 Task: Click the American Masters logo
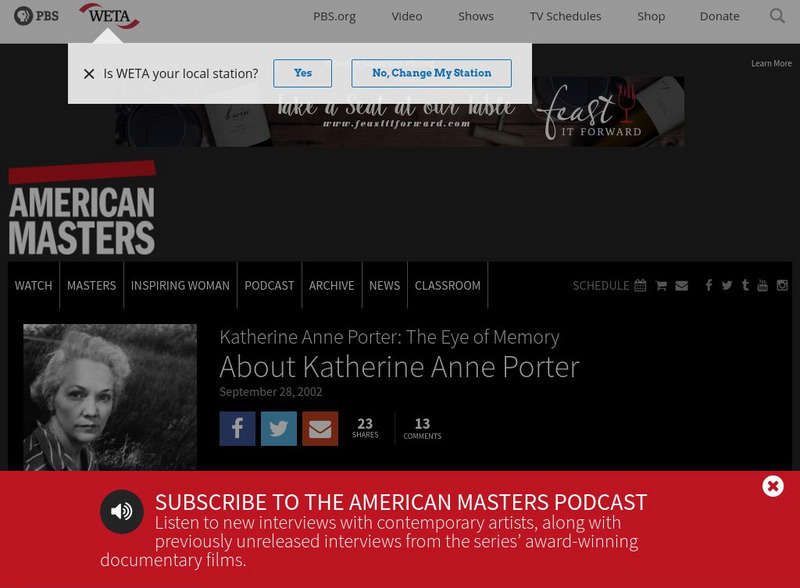pyautogui.click(x=82, y=208)
